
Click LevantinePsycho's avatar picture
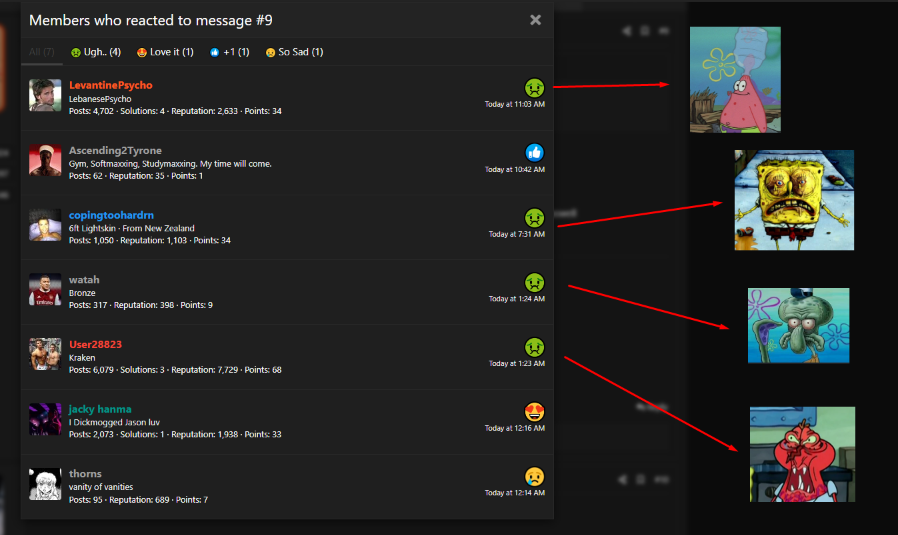[45, 95]
